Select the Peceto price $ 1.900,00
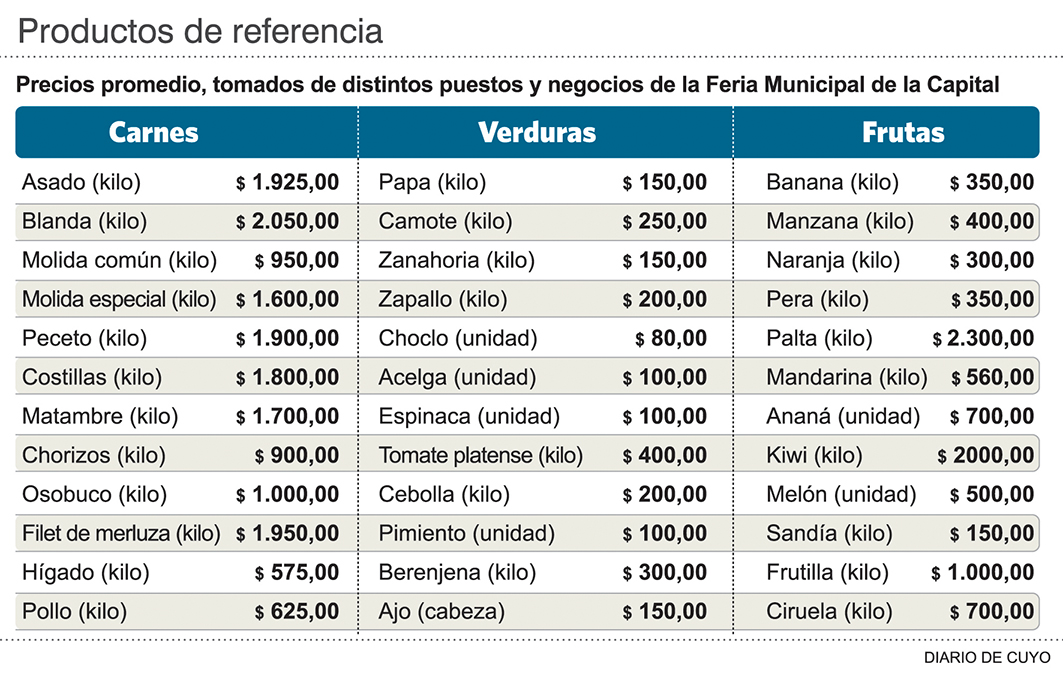1063x673 pixels. click(x=288, y=339)
